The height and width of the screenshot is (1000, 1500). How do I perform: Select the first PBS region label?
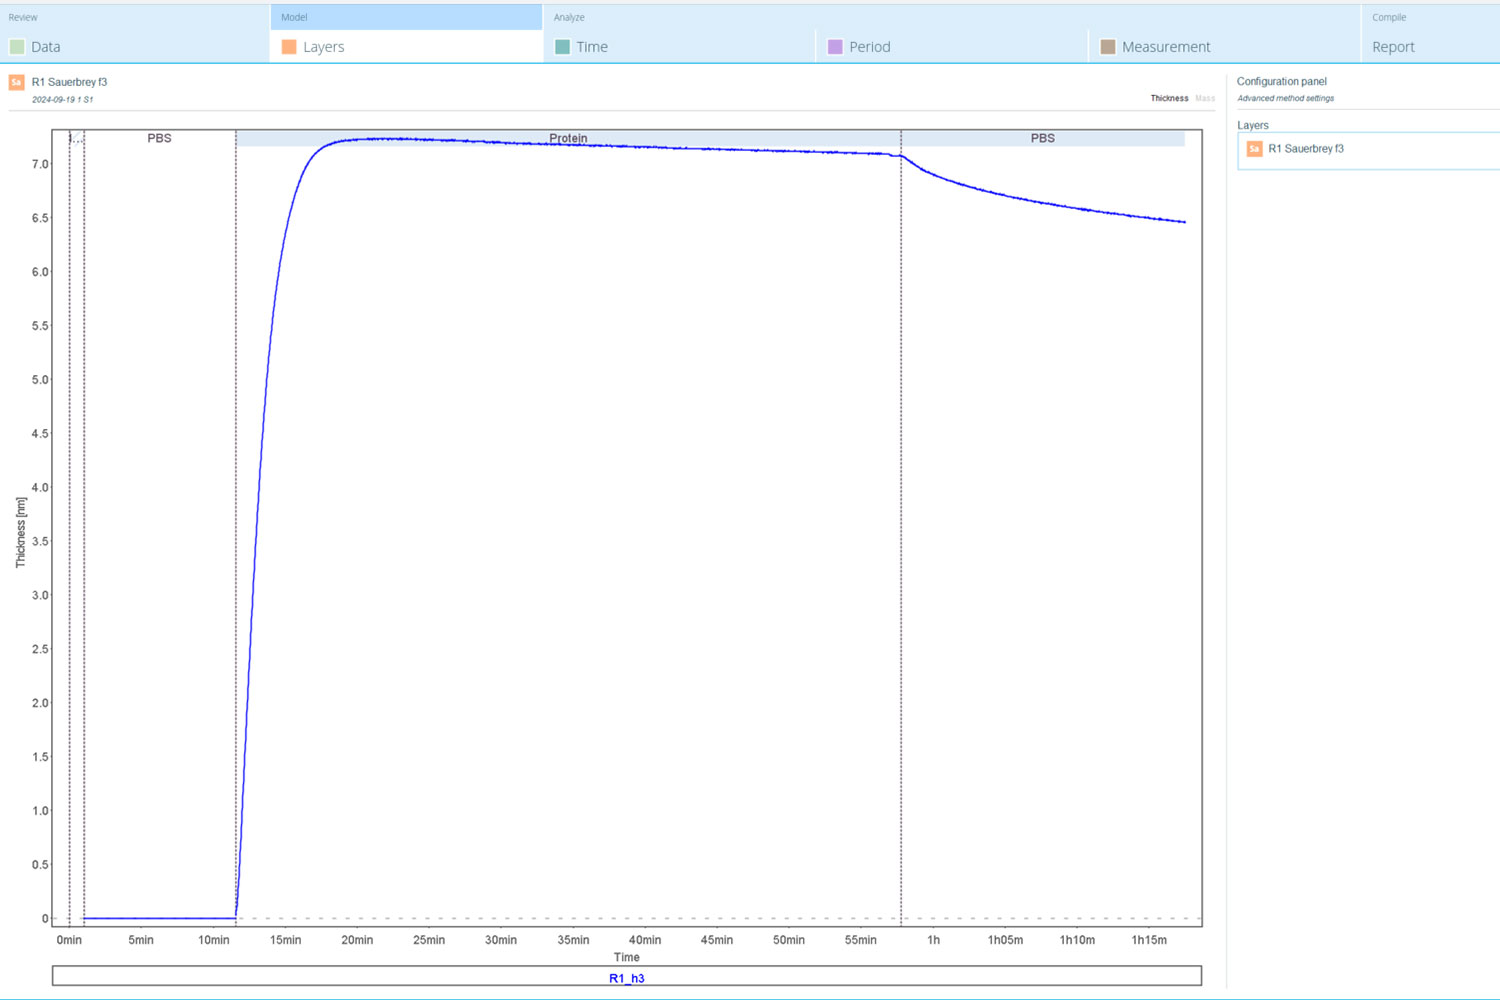coord(160,138)
